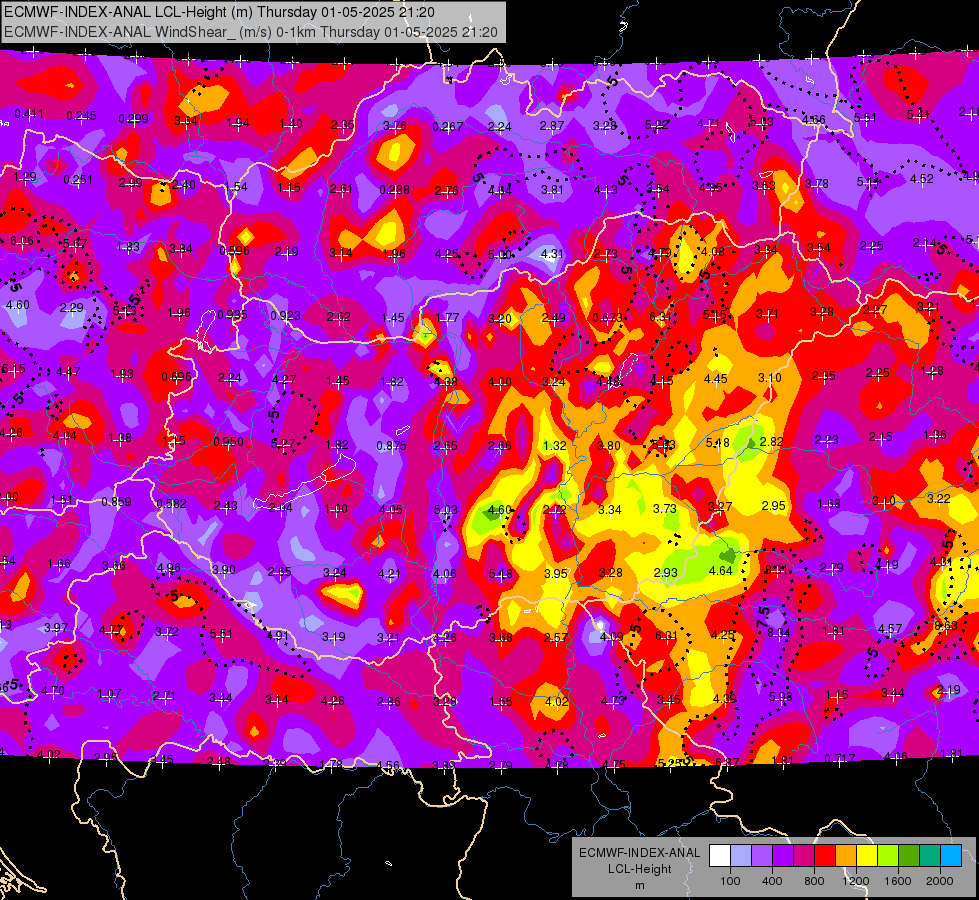Select the dark green legend swatch
This screenshot has width=979, height=900.
pos(909,856)
